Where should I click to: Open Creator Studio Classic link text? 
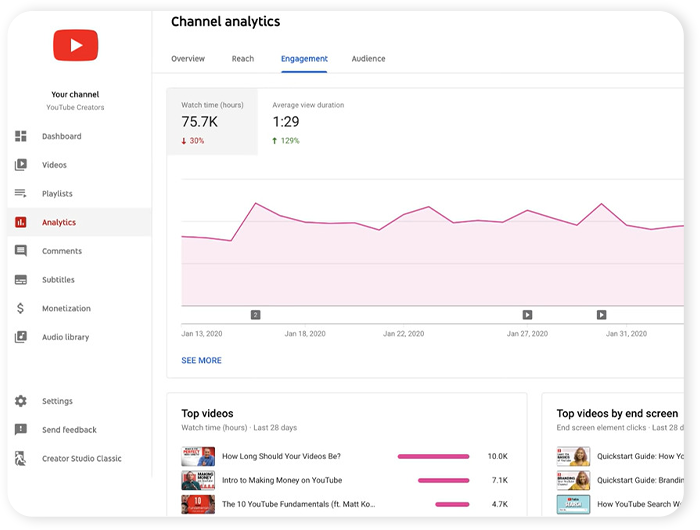(x=82, y=458)
